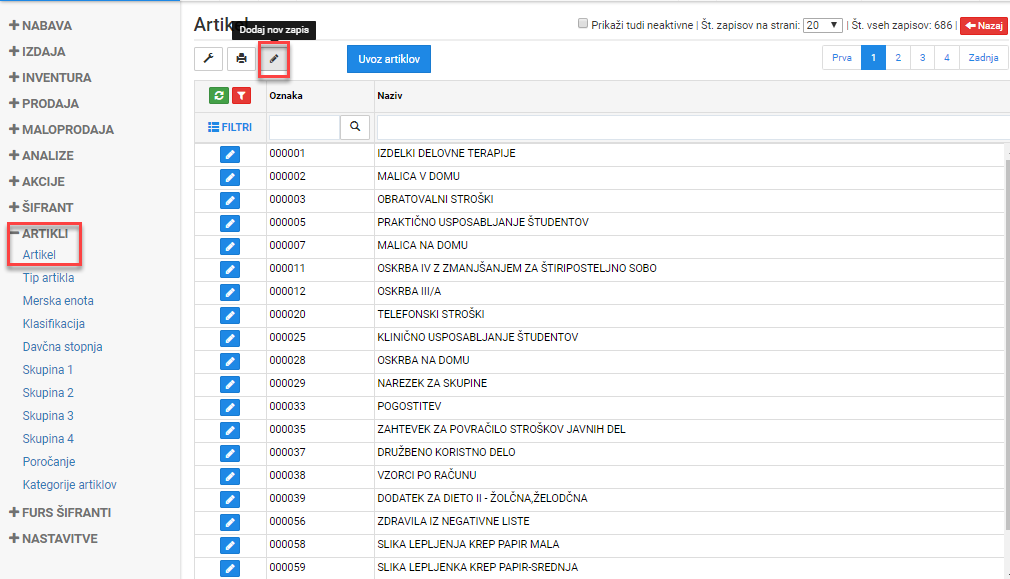Edit article 000002 MALICA V DOMU

click(230, 178)
